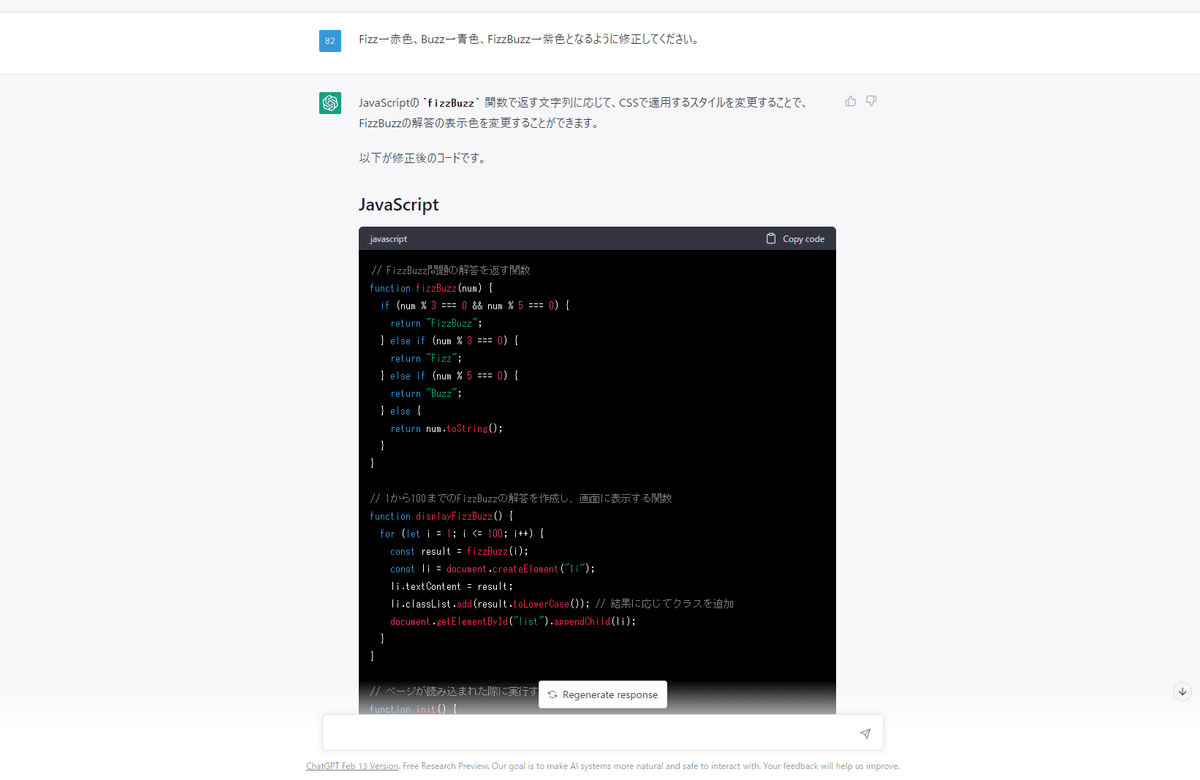Select the javascript label on the code block

click(390, 239)
